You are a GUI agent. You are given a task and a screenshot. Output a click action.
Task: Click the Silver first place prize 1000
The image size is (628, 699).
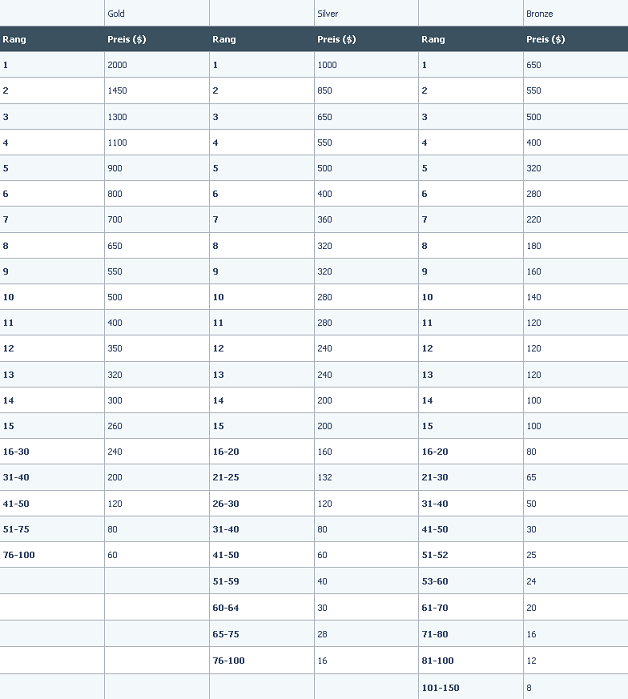tap(327, 65)
